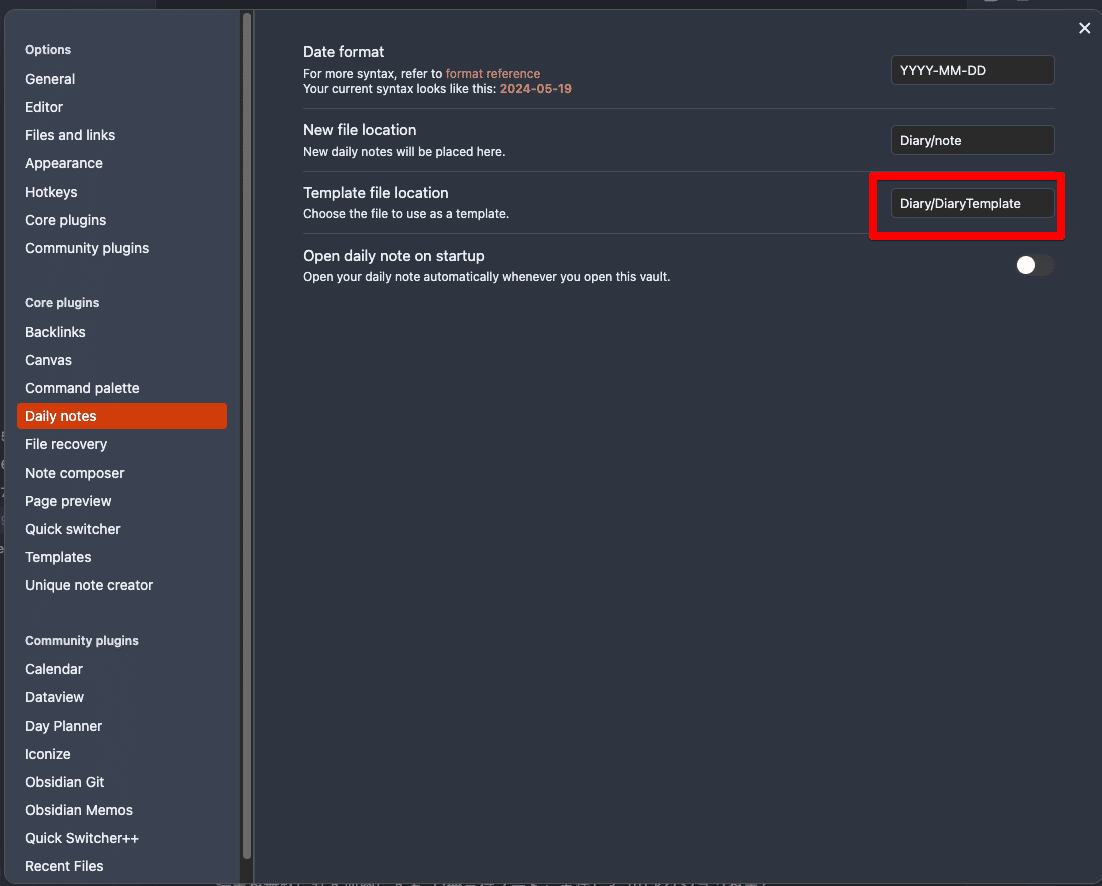1102x886 pixels.
Task: Open Templates plugin settings
Action: click(x=58, y=557)
